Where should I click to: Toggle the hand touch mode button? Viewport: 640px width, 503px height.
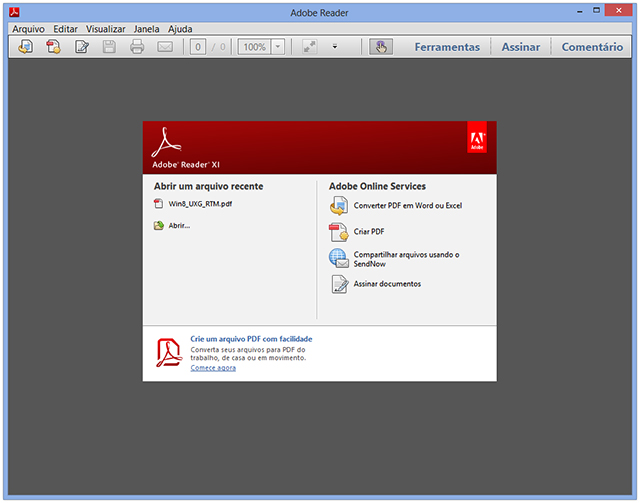(381, 47)
